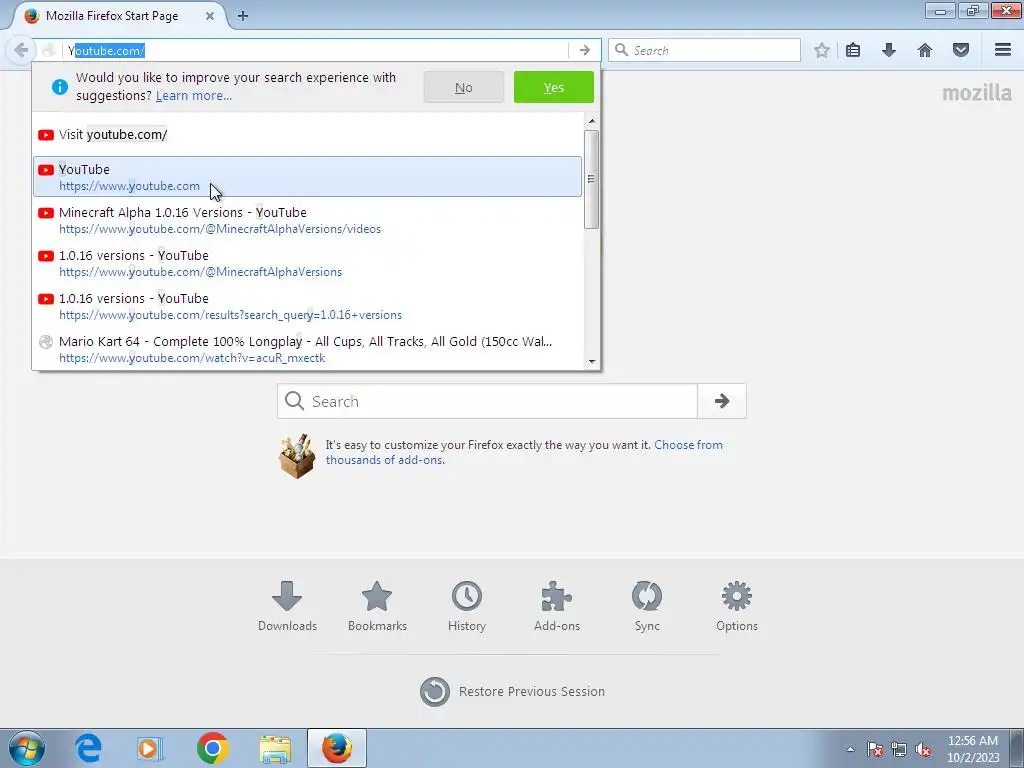Image resolution: width=1024 pixels, height=768 pixels.
Task: Click the Firefox taskbar button
Action: pyautogui.click(x=337, y=748)
